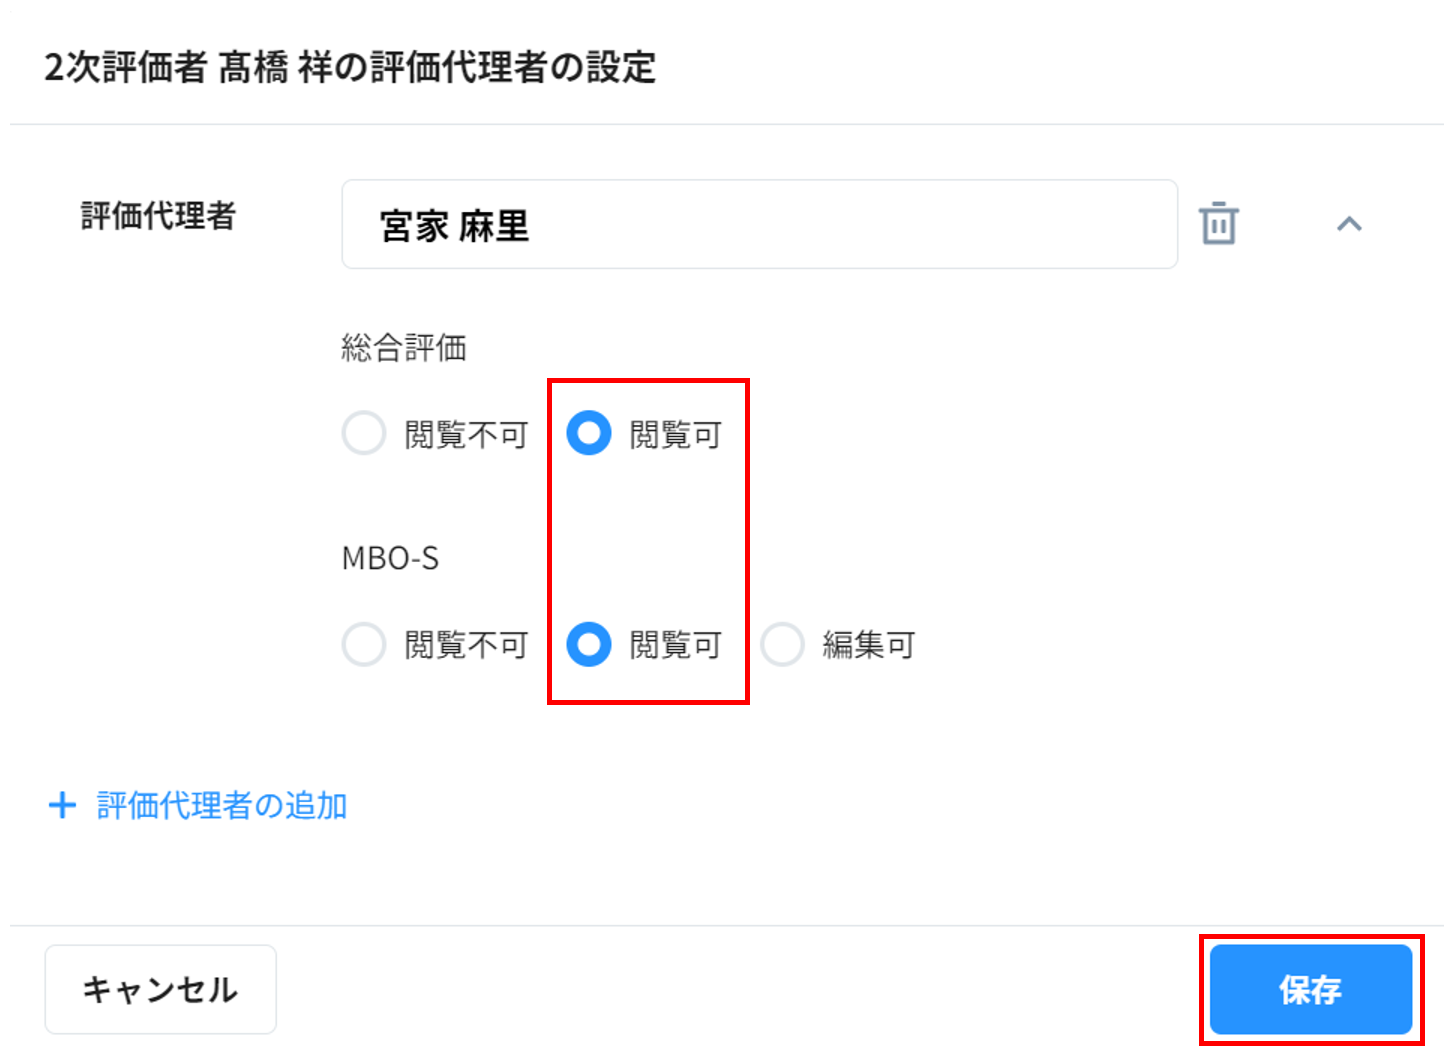The image size is (1455, 1064).
Task: Select 閲覧不可 radio circle under 総合評価
Action: click(x=364, y=434)
